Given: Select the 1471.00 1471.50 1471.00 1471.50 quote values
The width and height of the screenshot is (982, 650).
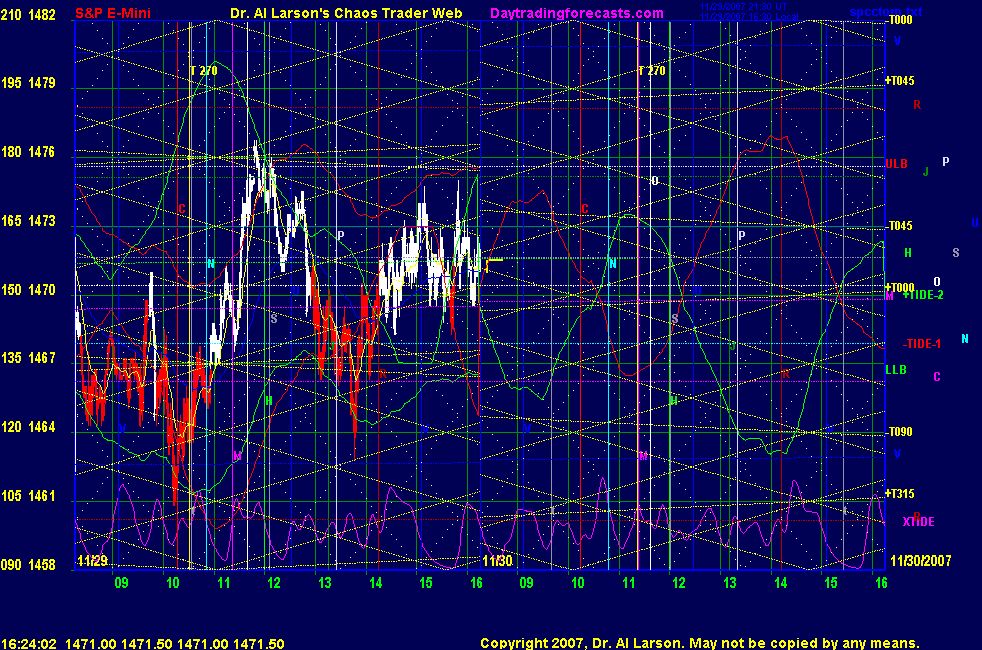Looking at the screenshot, I should [x=175, y=644].
